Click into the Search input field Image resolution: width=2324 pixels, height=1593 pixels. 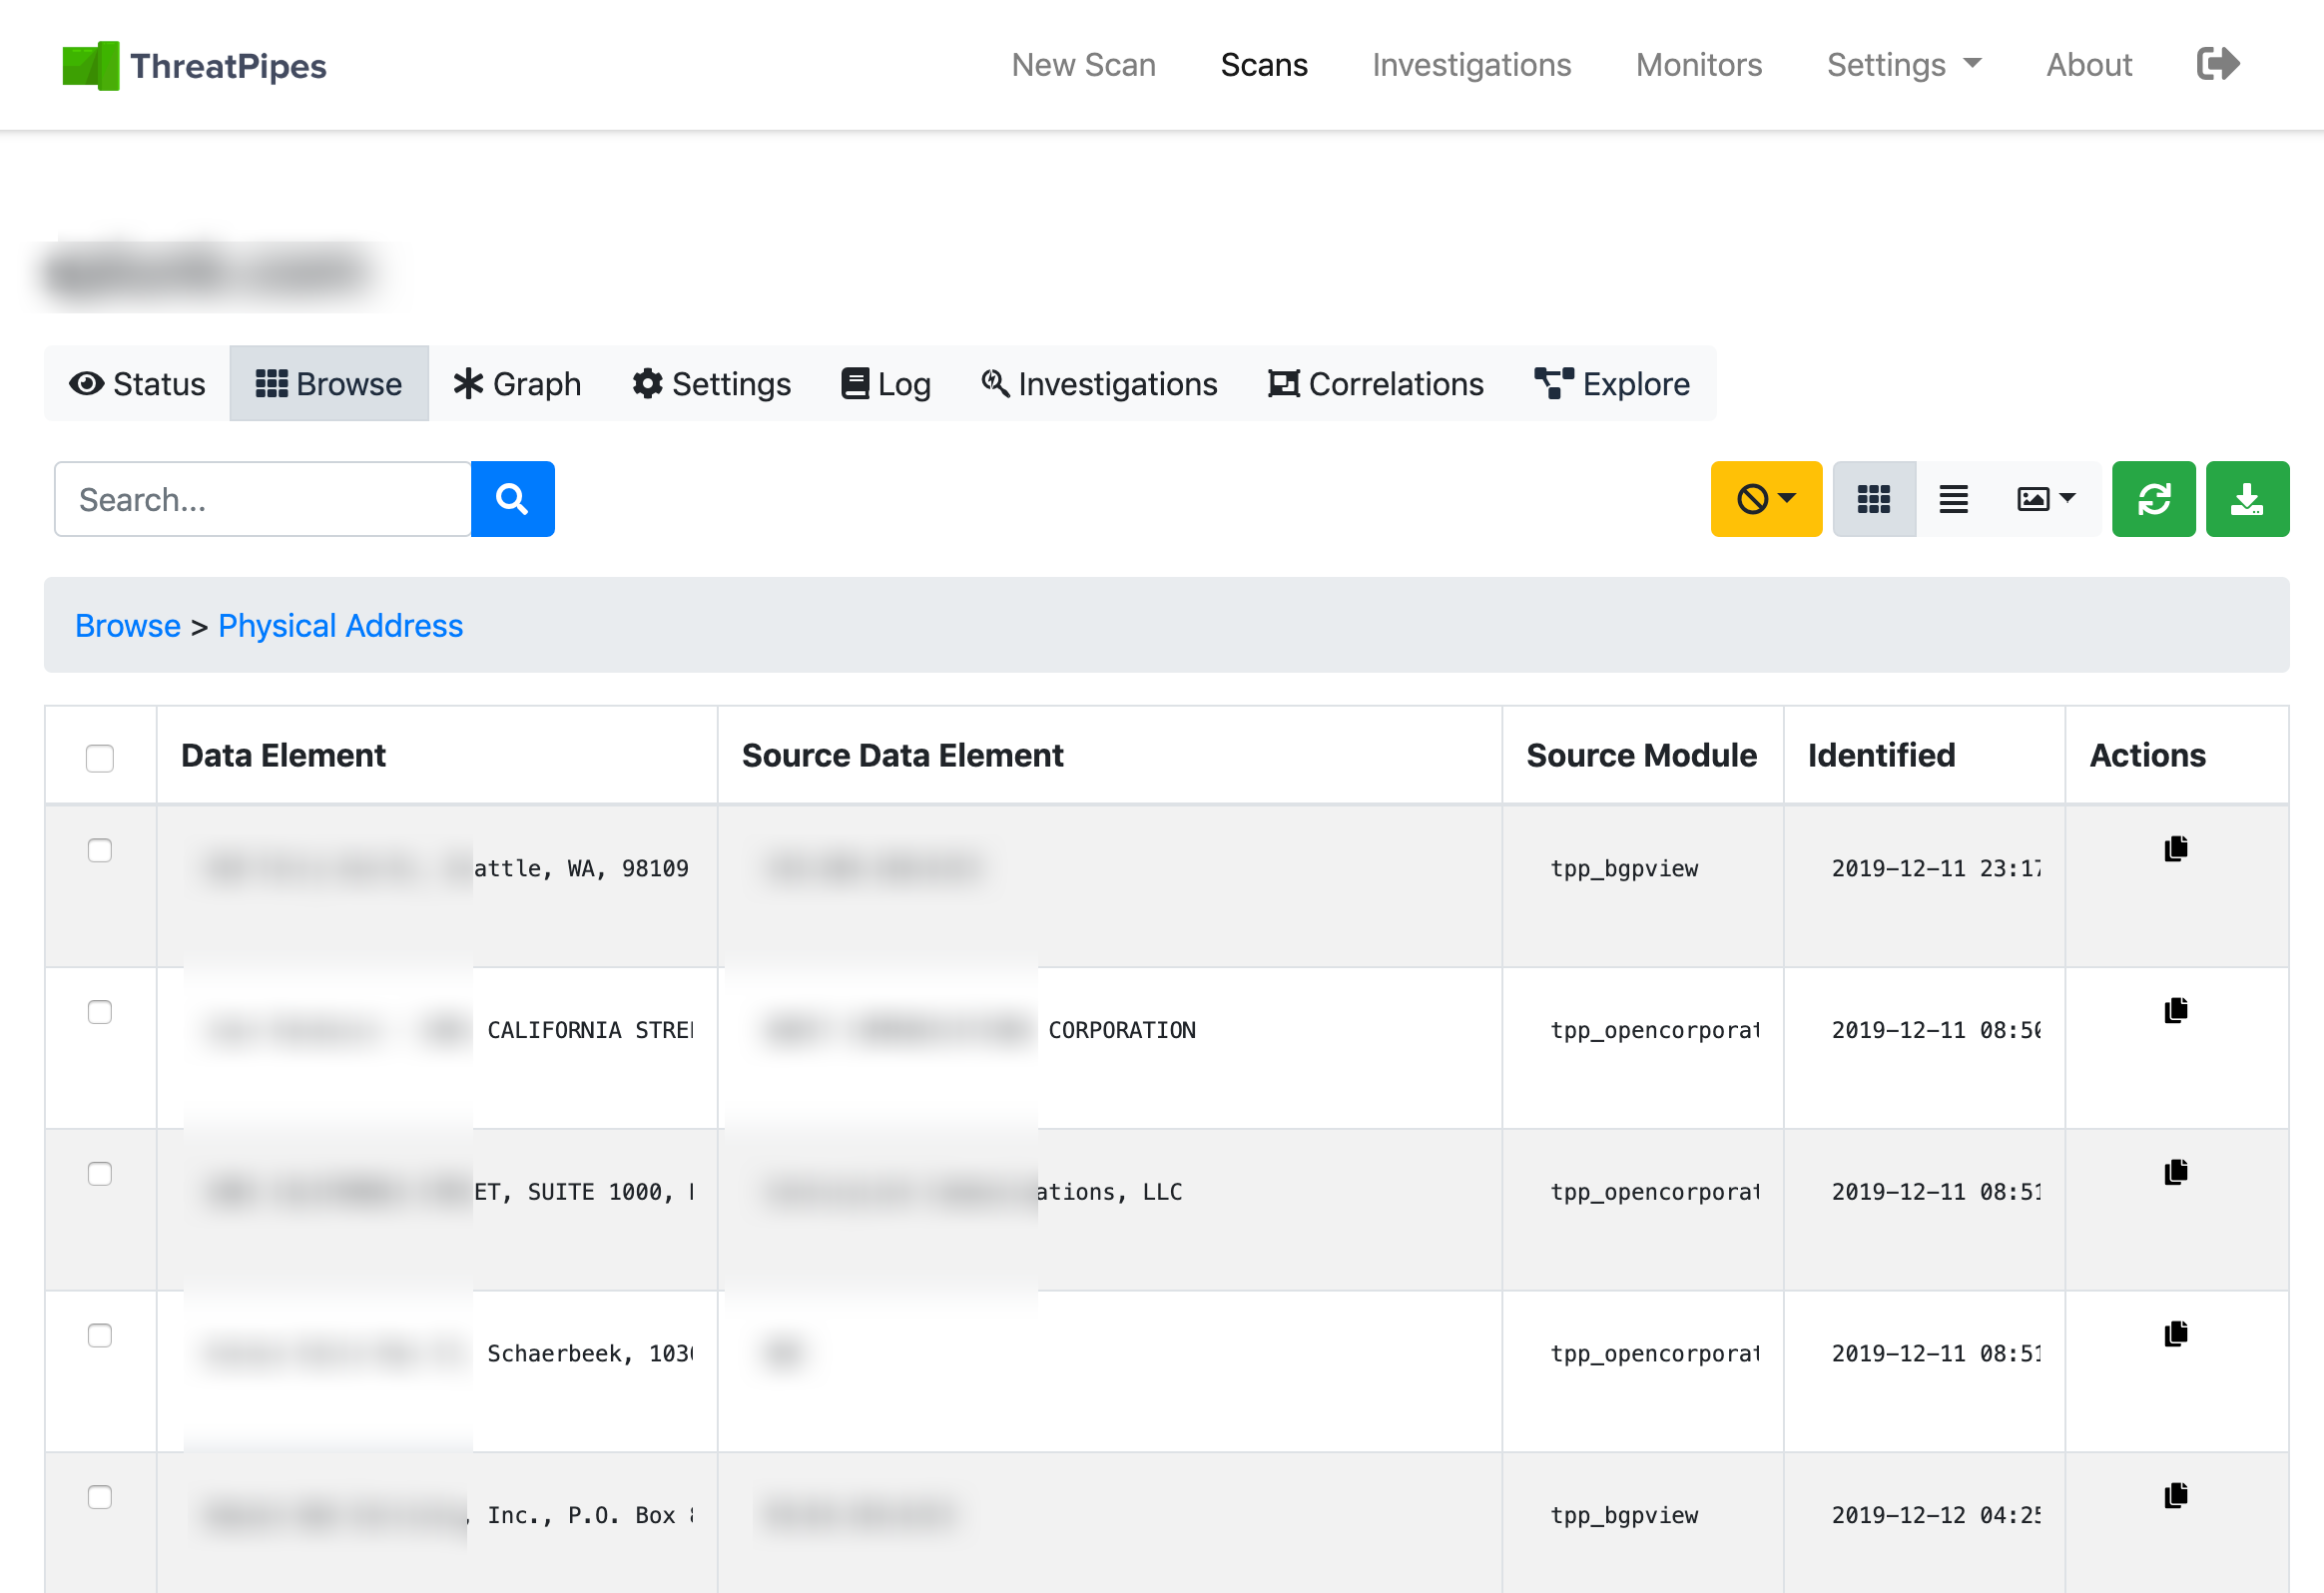click(263, 499)
